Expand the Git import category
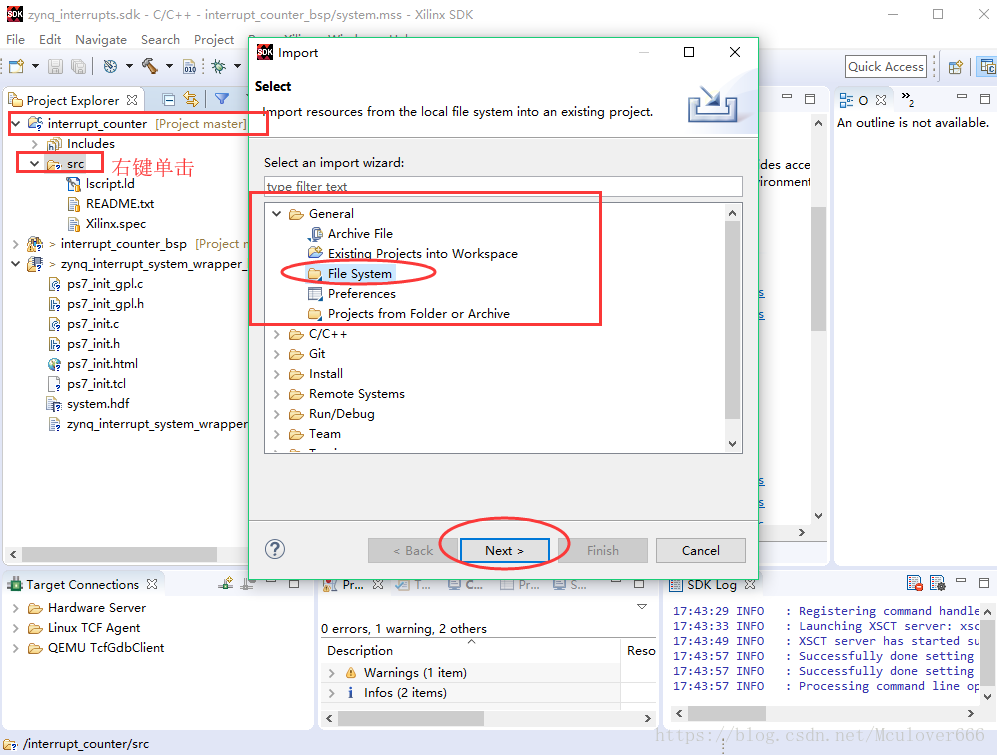 [x=277, y=354]
